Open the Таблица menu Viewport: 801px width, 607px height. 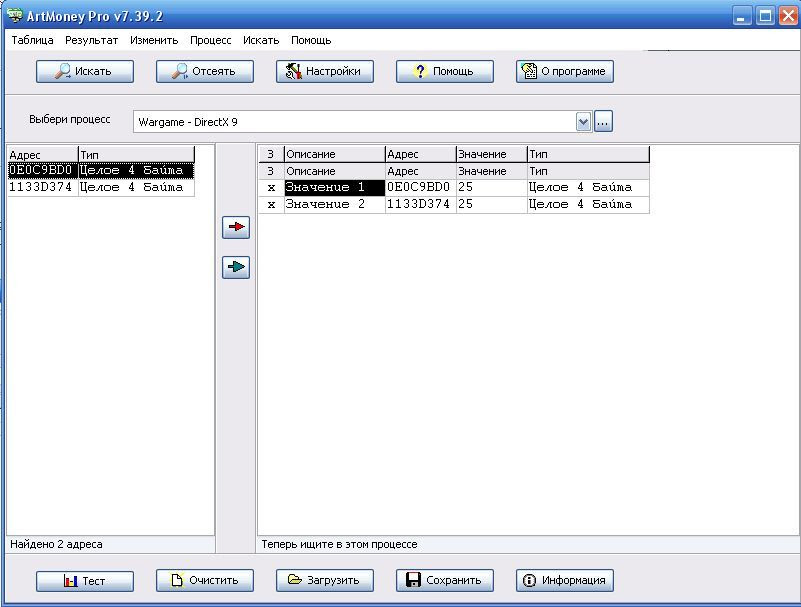32,40
